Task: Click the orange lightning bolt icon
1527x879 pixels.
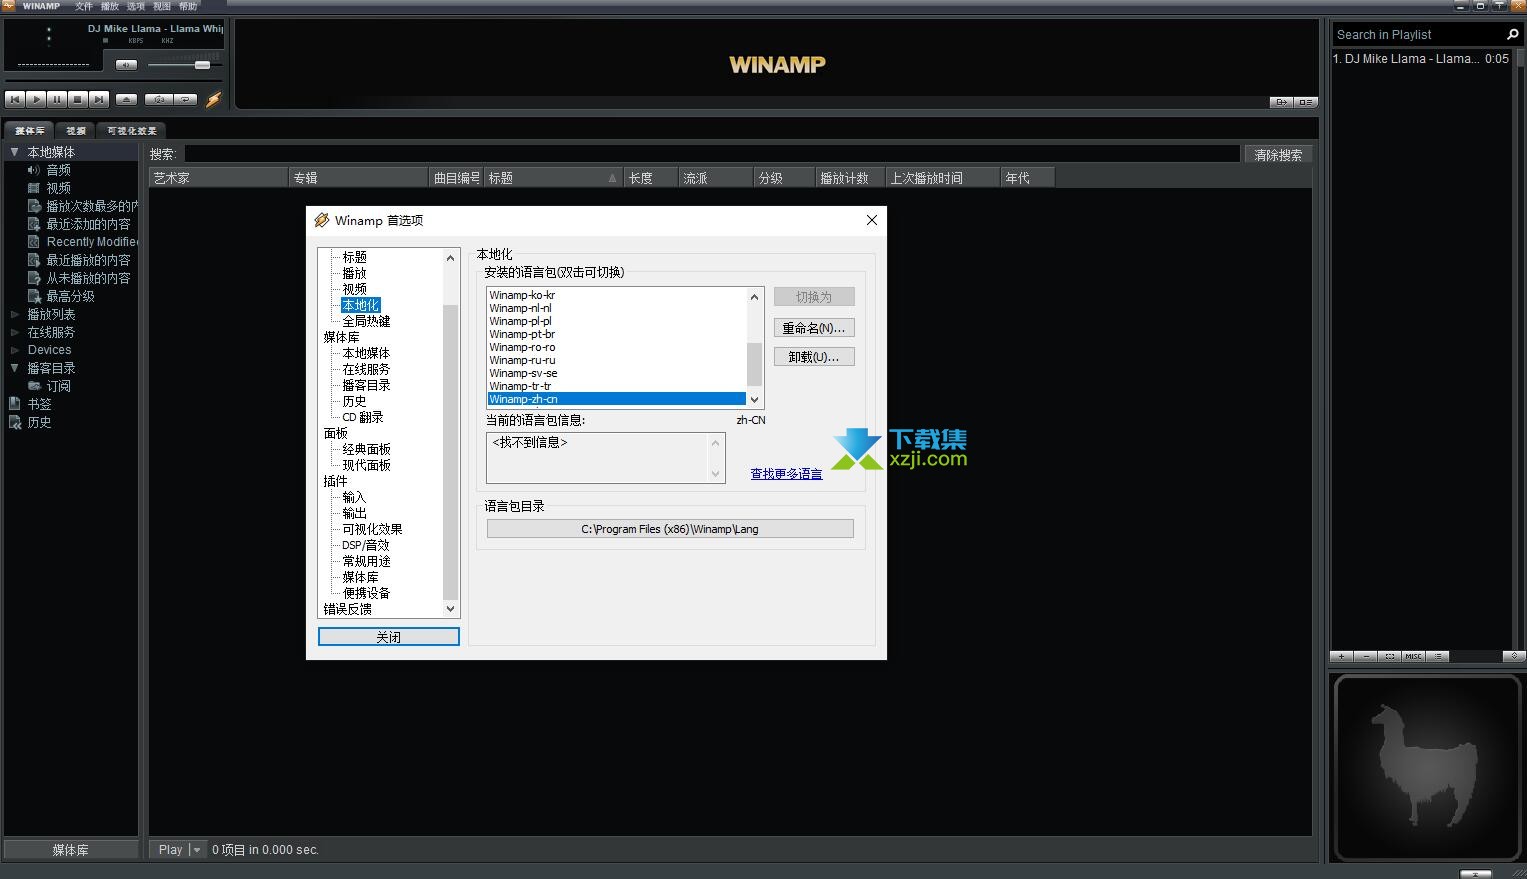Action: click(x=213, y=99)
